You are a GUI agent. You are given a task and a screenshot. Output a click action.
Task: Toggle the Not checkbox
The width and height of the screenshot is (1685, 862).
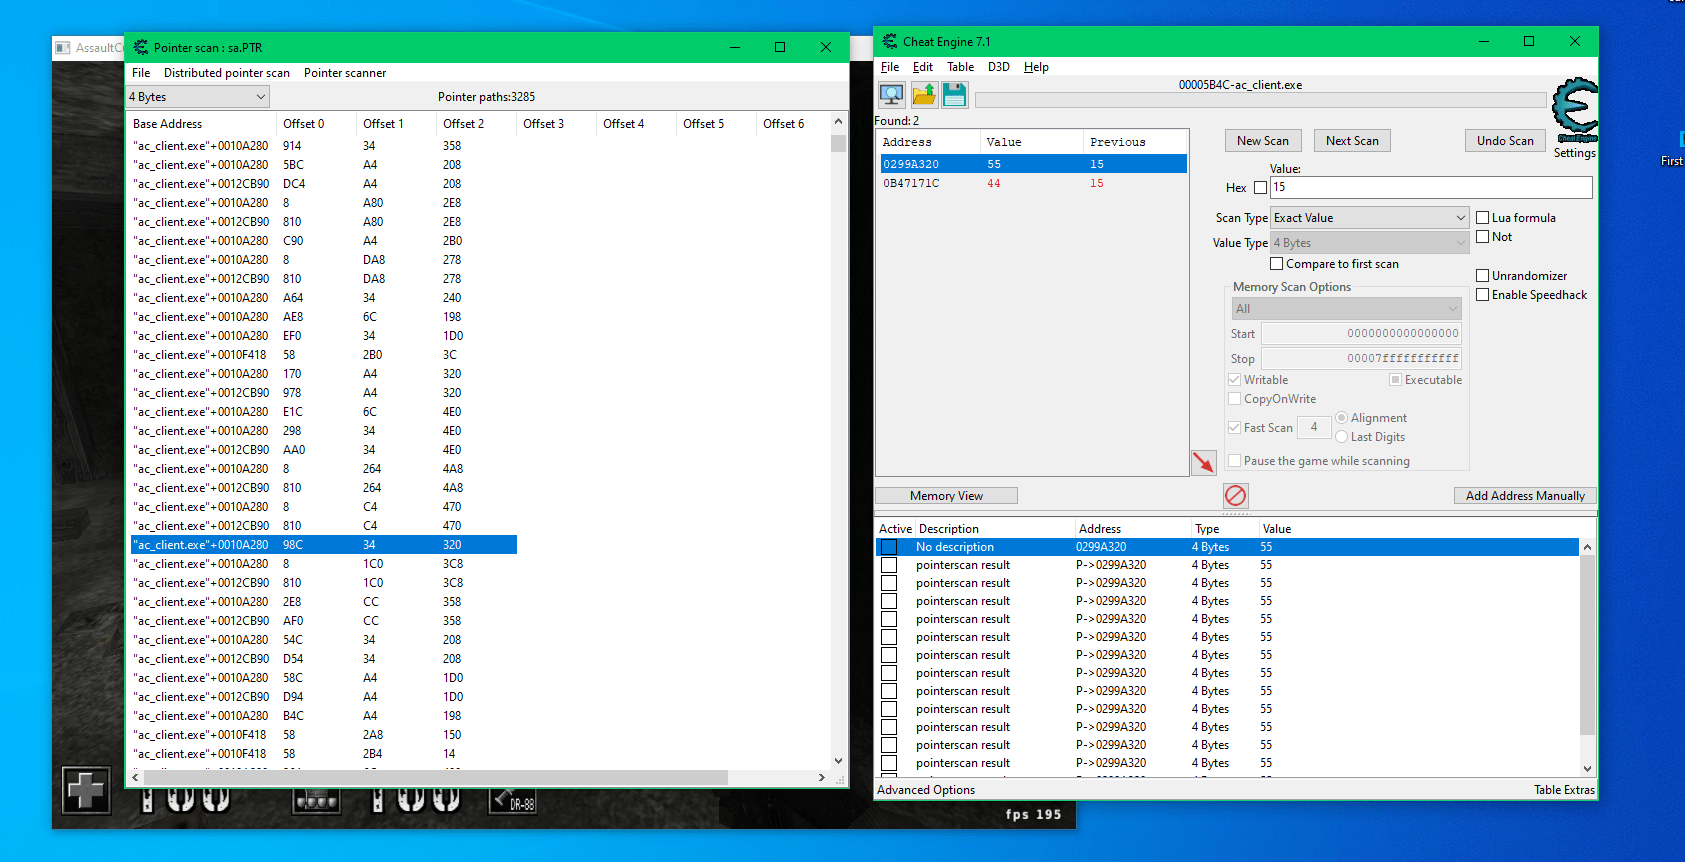pos(1483,236)
